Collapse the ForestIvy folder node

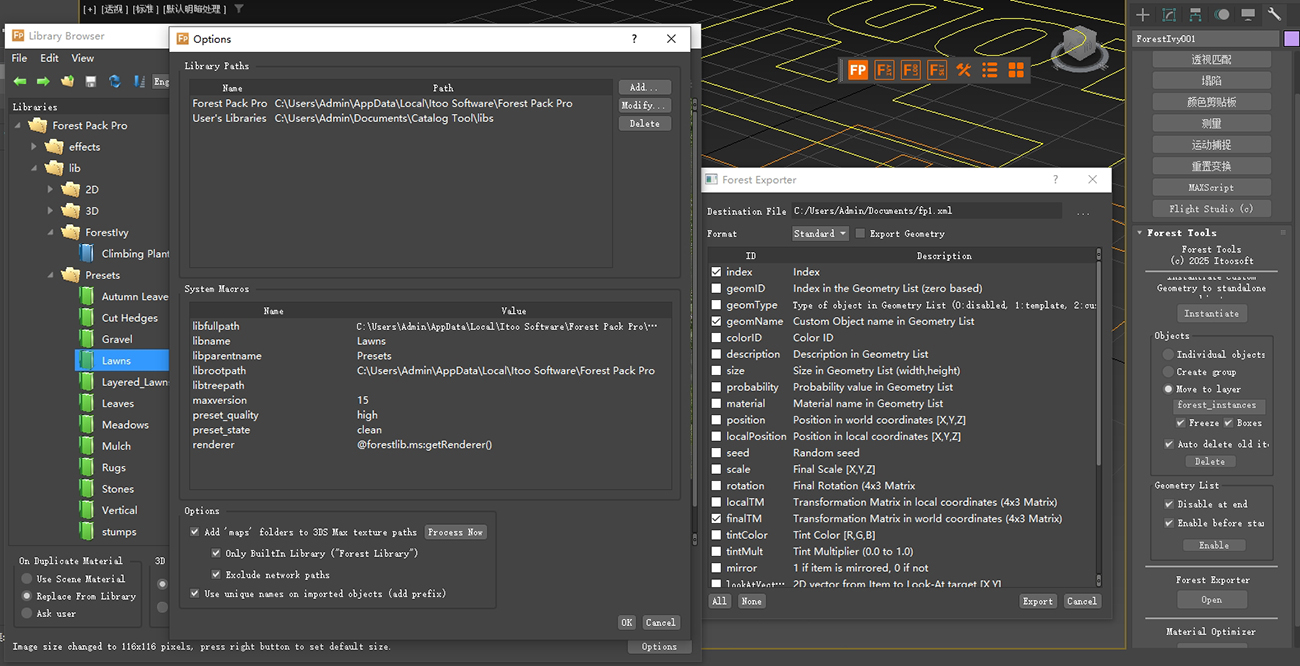coord(51,232)
